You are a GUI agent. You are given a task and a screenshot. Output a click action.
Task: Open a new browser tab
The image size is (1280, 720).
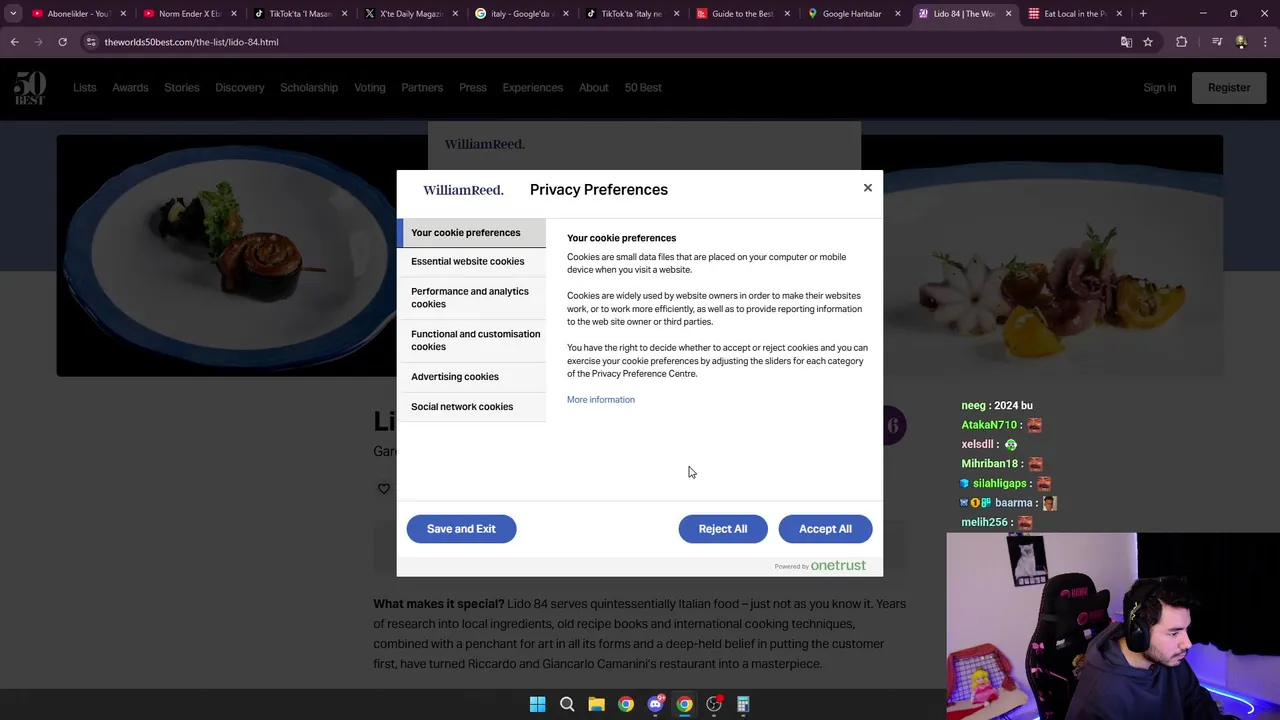[x=1143, y=14]
